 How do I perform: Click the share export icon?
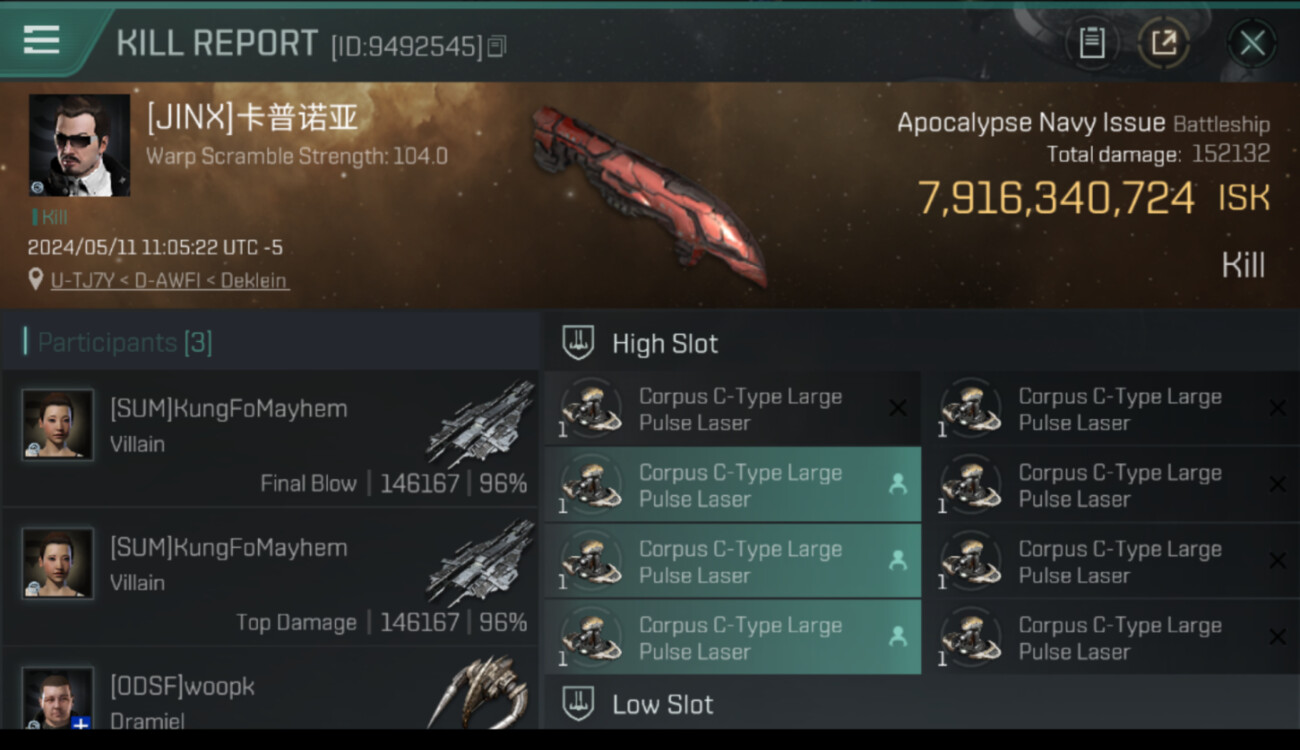point(1164,43)
